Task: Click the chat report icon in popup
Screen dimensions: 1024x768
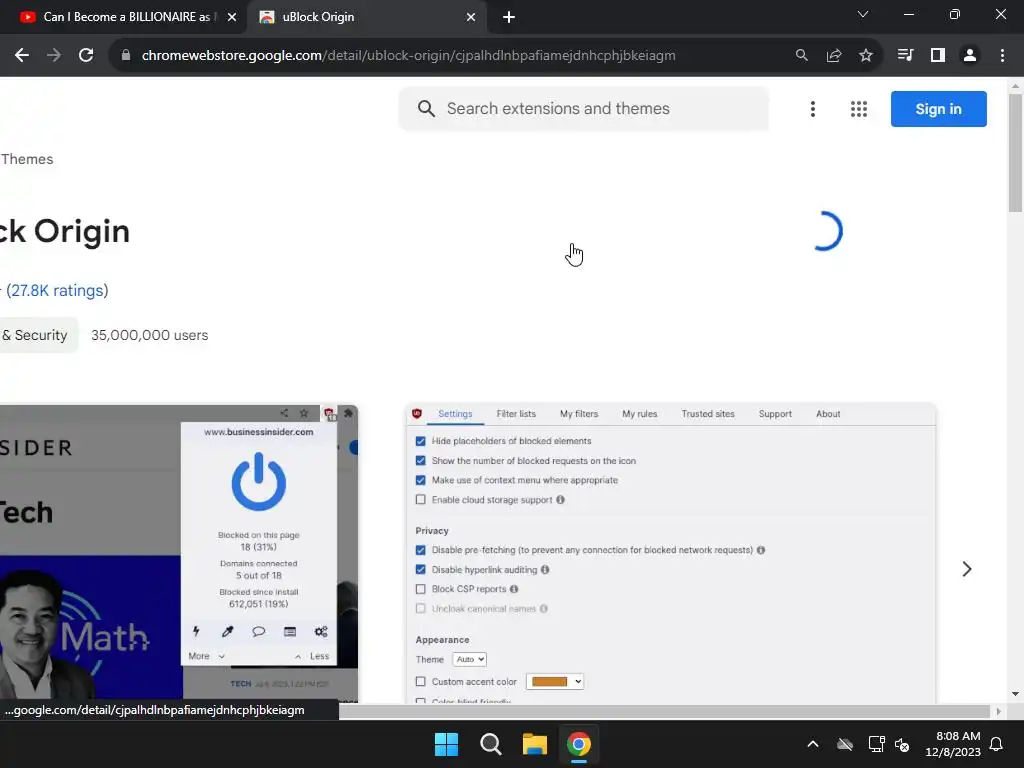Action: [x=259, y=631]
